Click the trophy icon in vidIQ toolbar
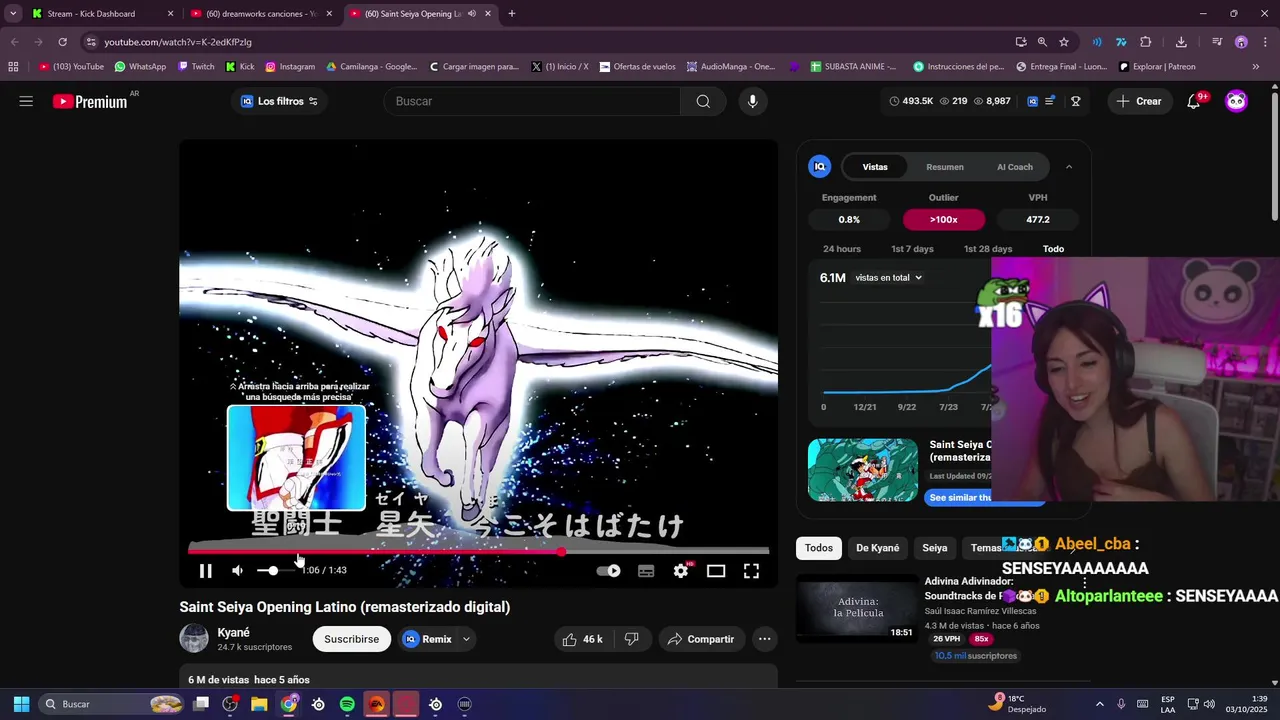Viewport: 1280px width, 720px height. (x=1076, y=101)
